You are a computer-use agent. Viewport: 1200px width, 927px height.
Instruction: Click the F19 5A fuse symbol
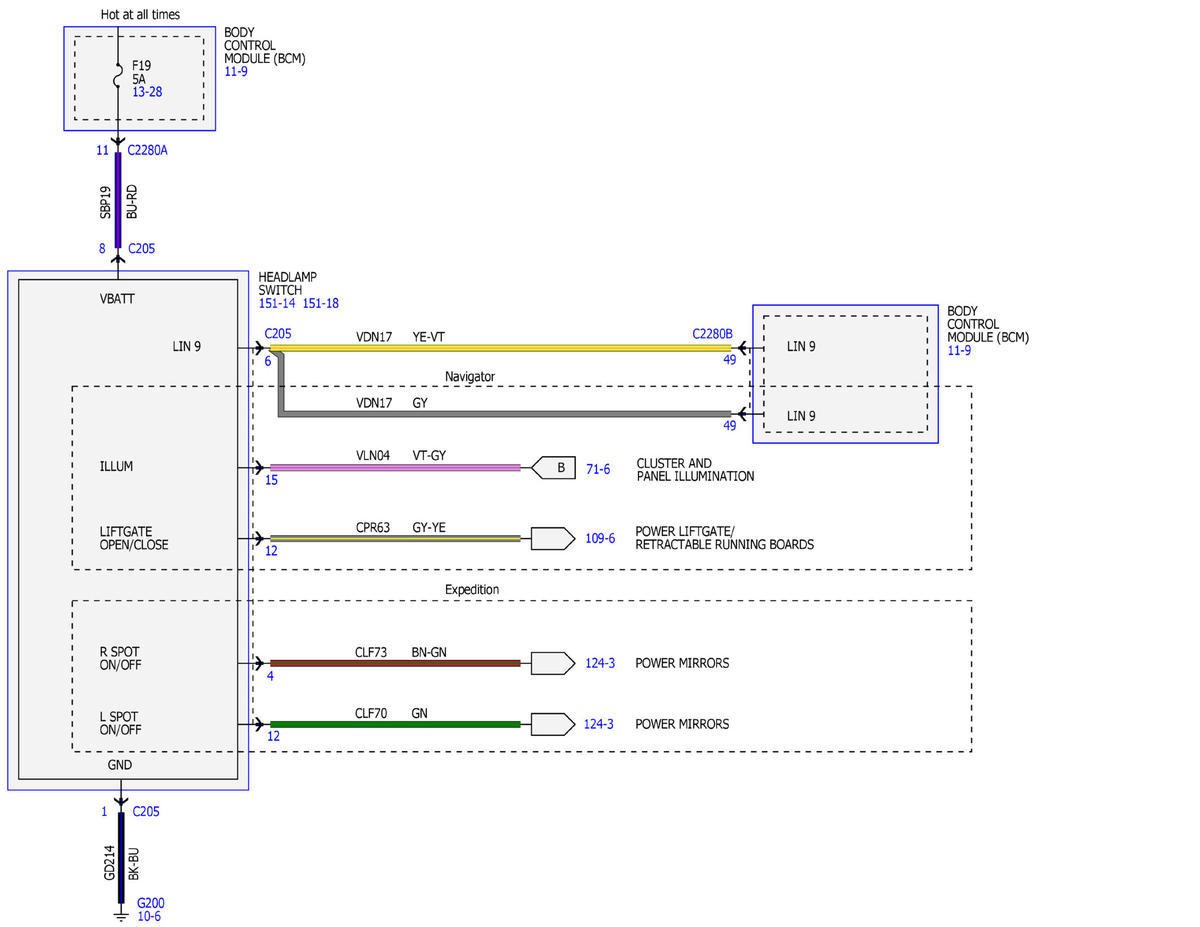(119, 72)
